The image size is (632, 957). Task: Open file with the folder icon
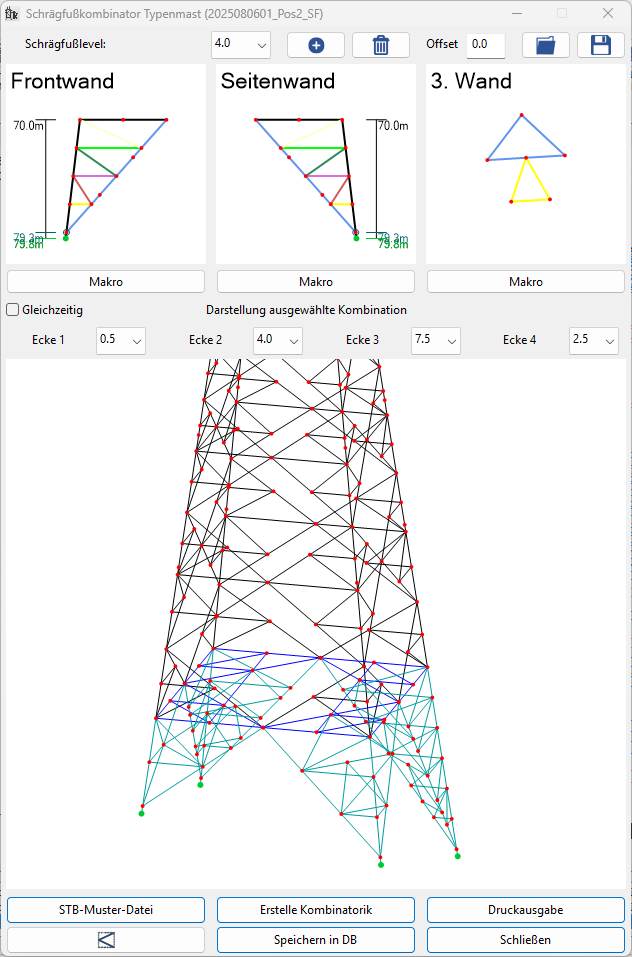point(546,45)
